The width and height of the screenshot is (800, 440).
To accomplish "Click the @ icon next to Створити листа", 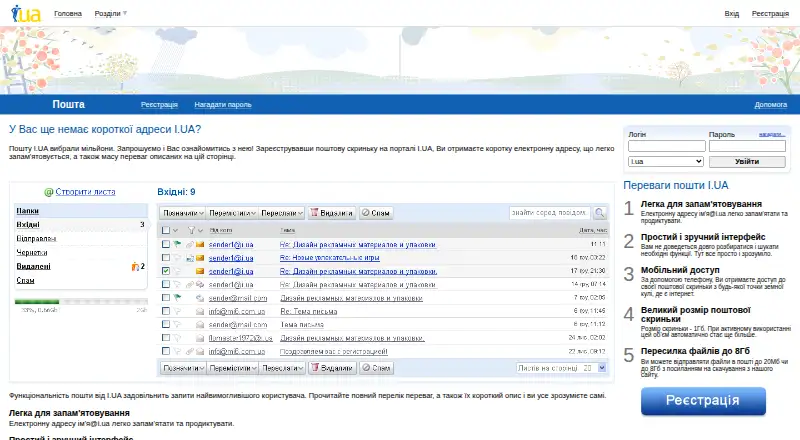I will pos(48,192).
